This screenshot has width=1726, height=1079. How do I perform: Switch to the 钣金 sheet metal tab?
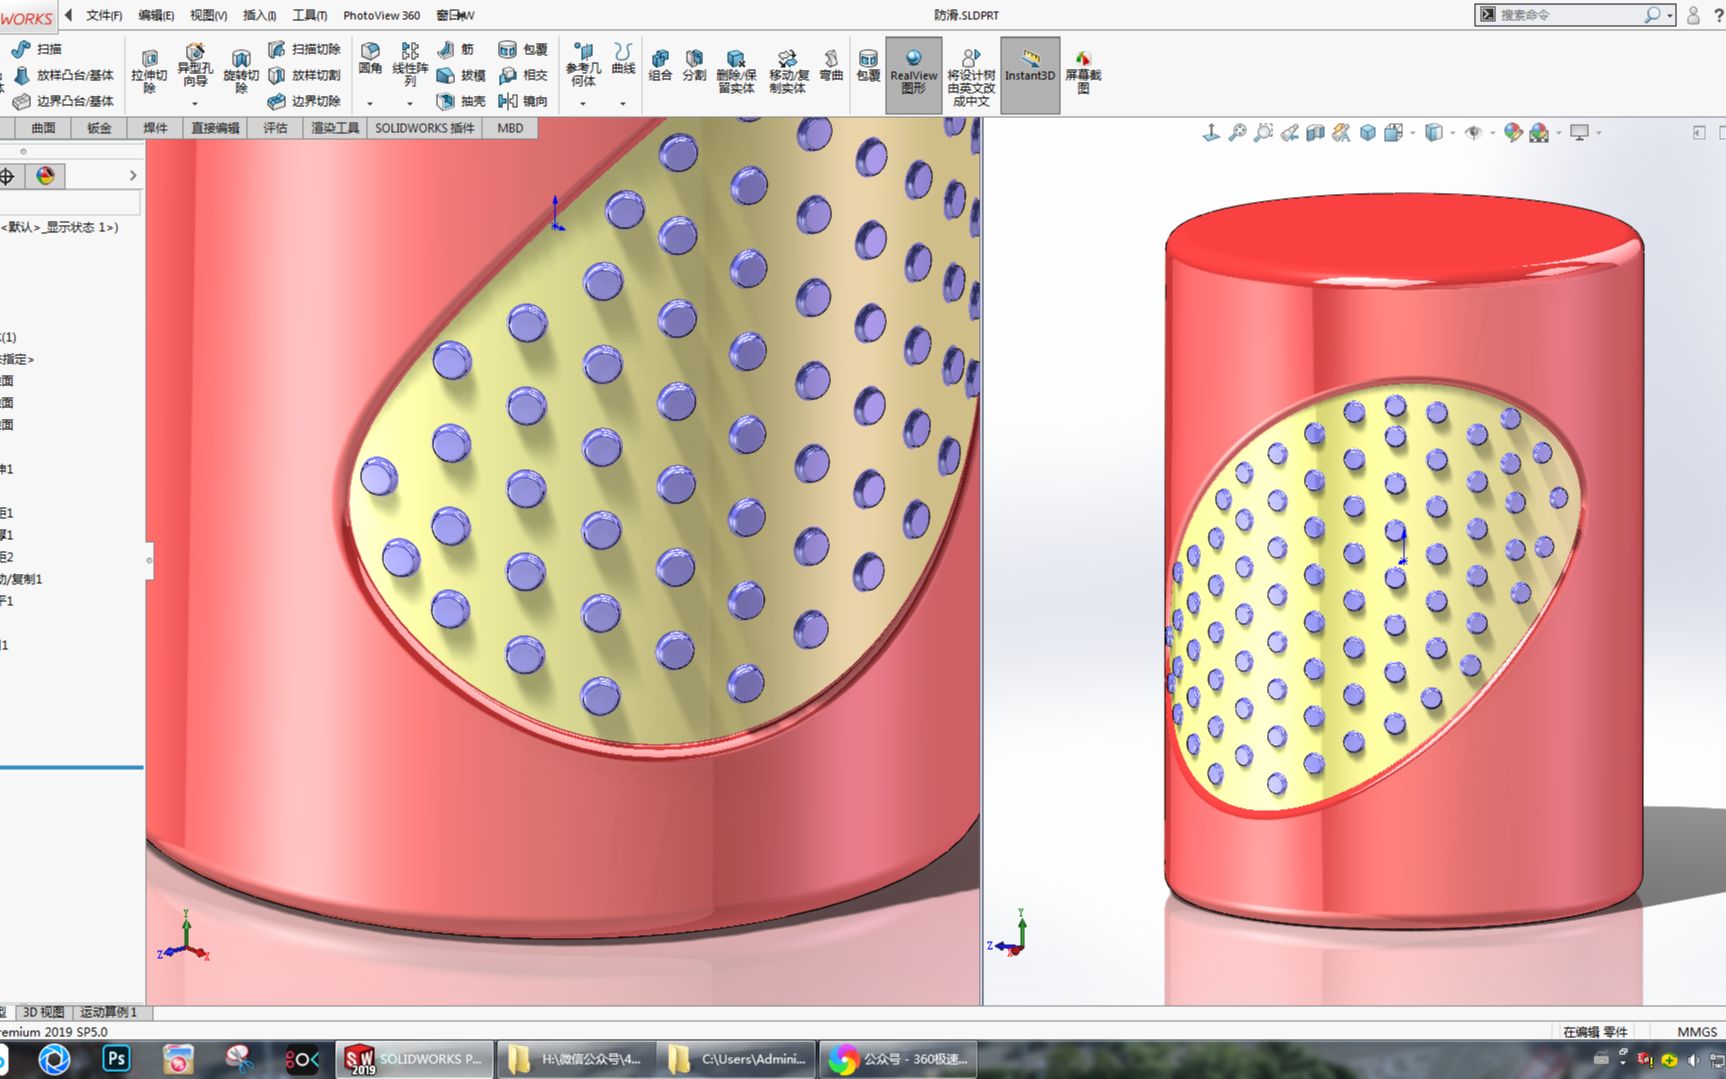coord(99,128)
